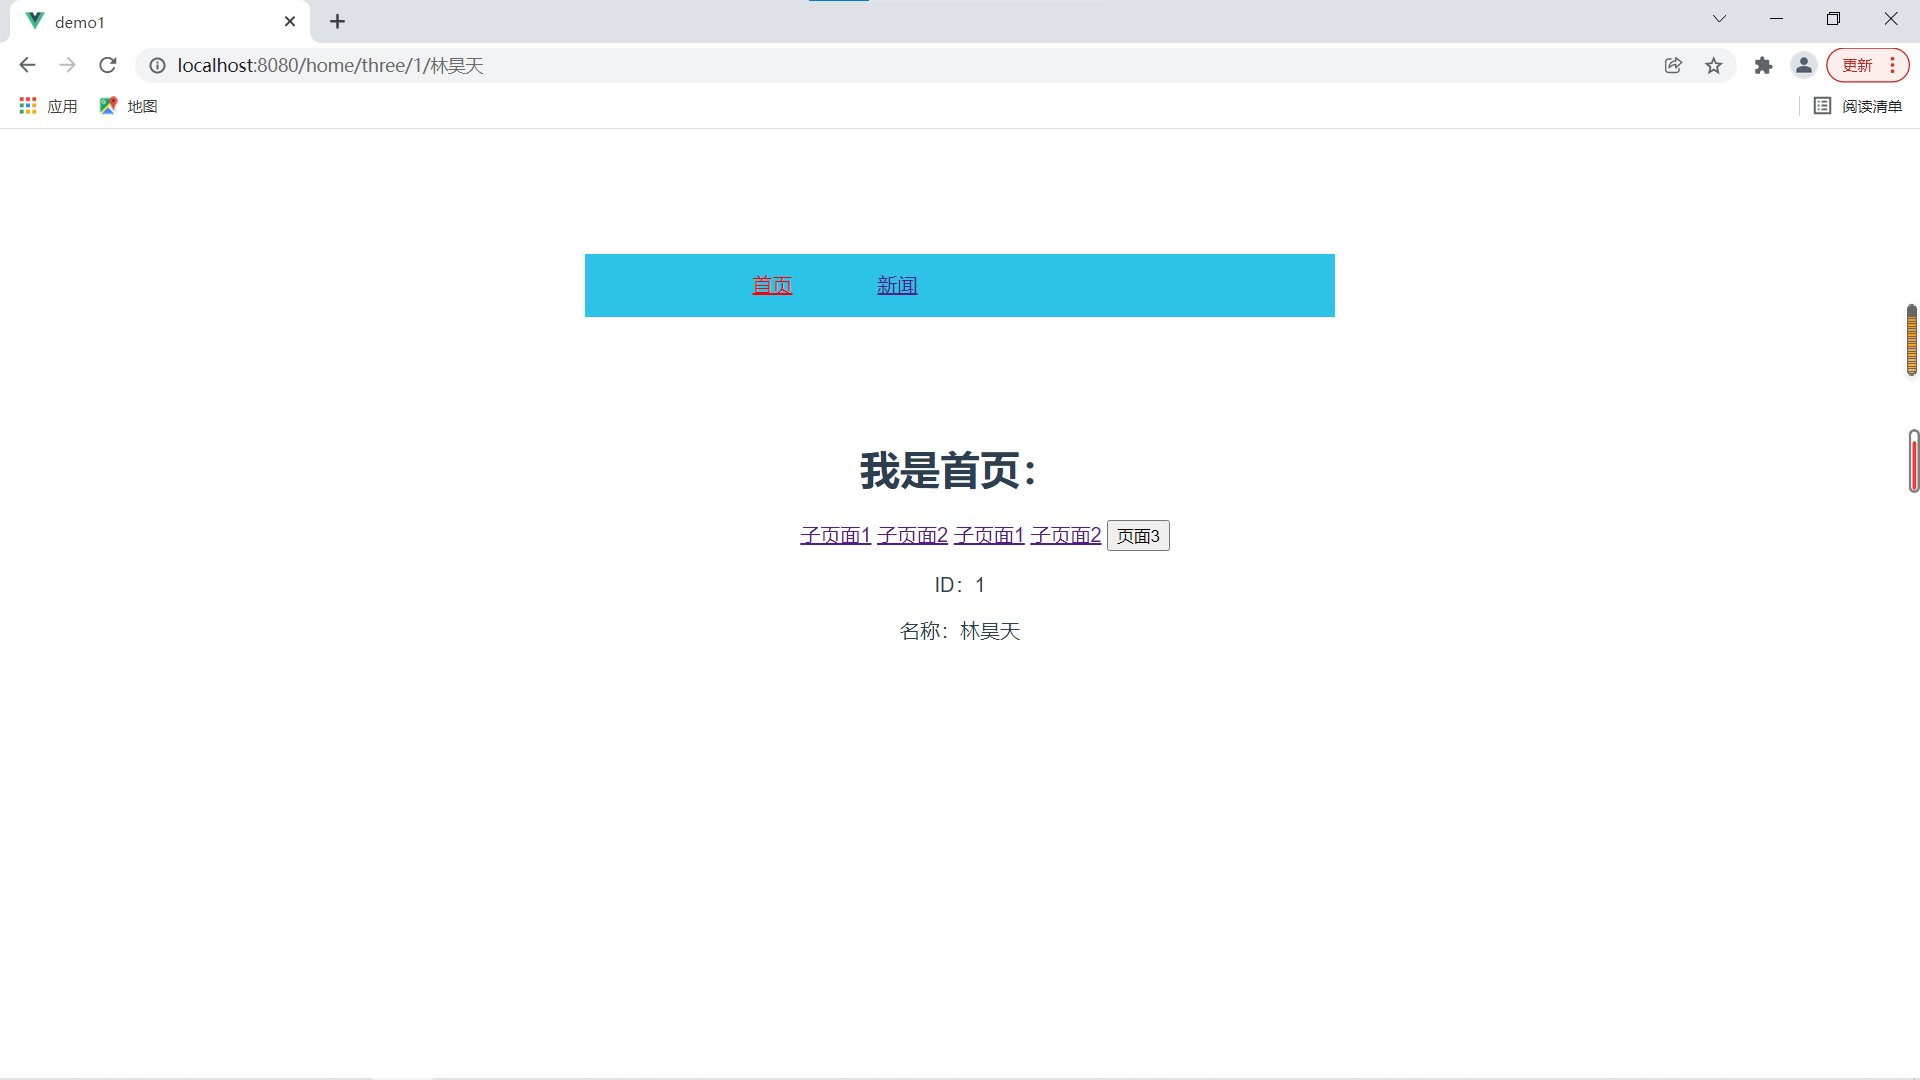Open the 阅读清单 reading list
Screen dimensions: 1920x1080
(1858, 106)
